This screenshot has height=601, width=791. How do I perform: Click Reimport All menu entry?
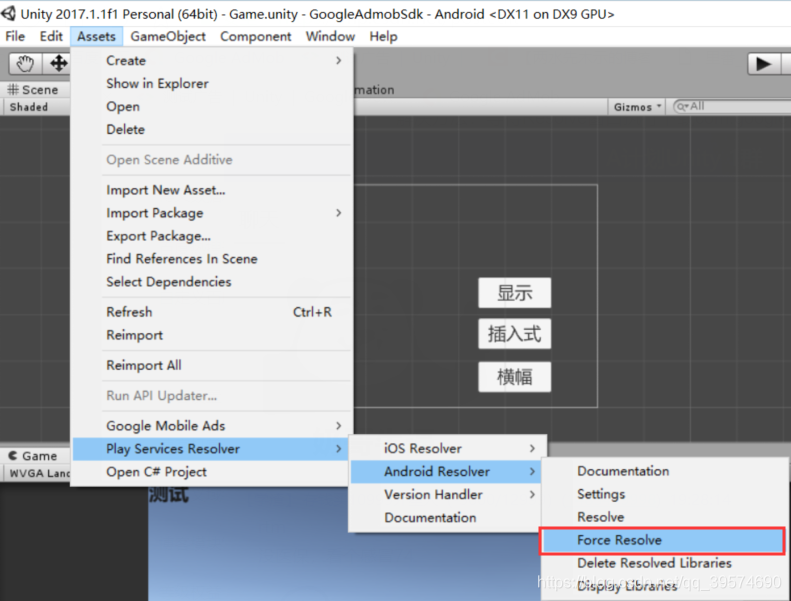pyautogui.click(x=212, y=365)
